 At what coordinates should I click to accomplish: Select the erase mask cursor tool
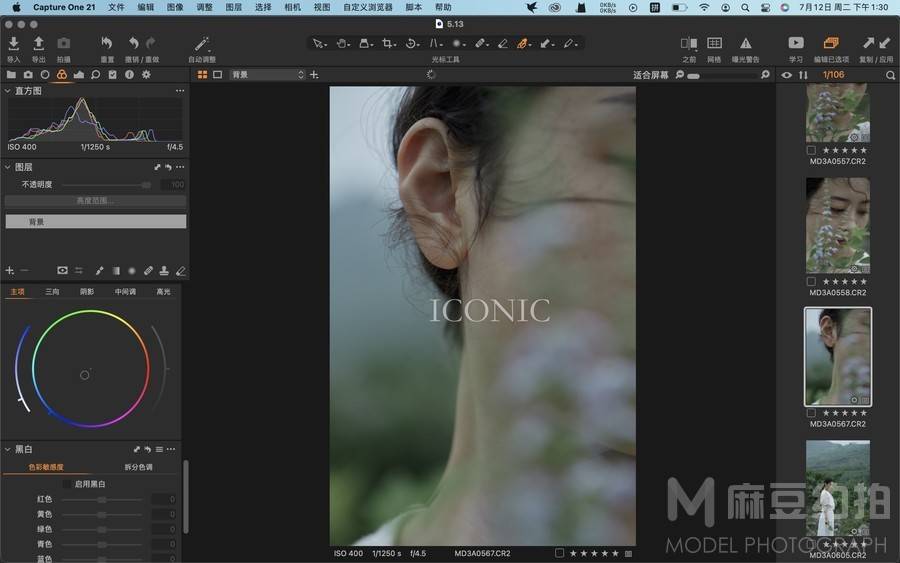tap(502, 44)
